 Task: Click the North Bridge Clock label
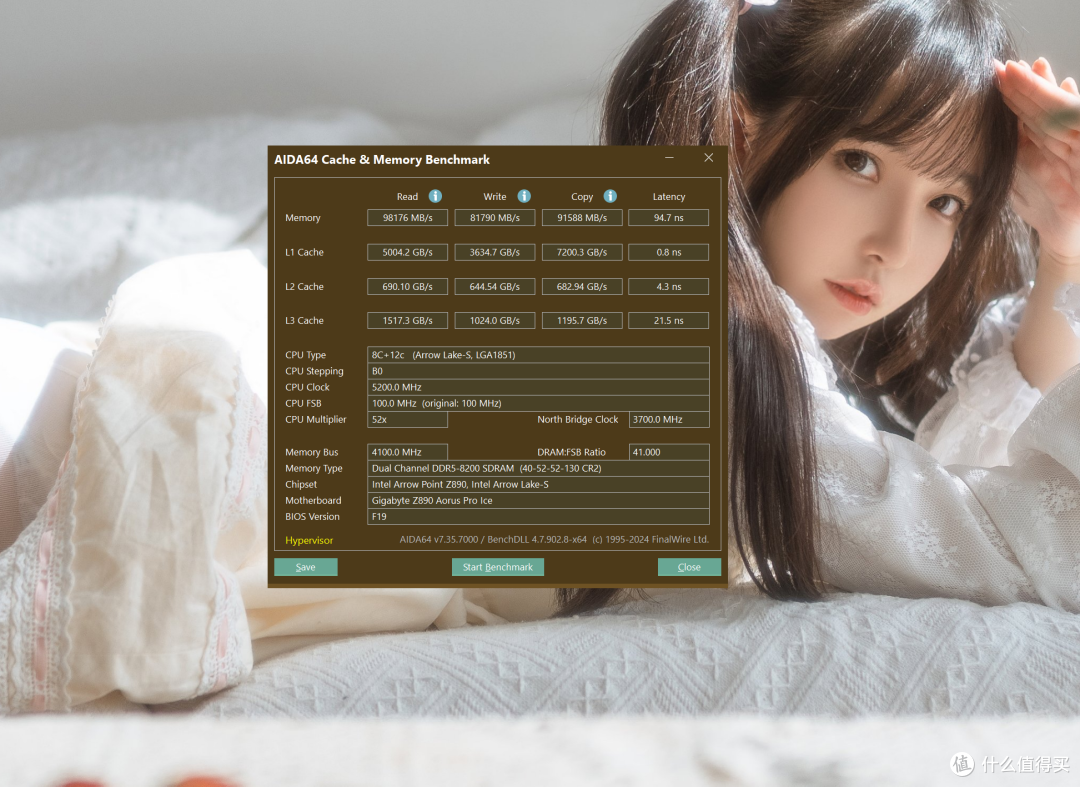pos(578,419)
